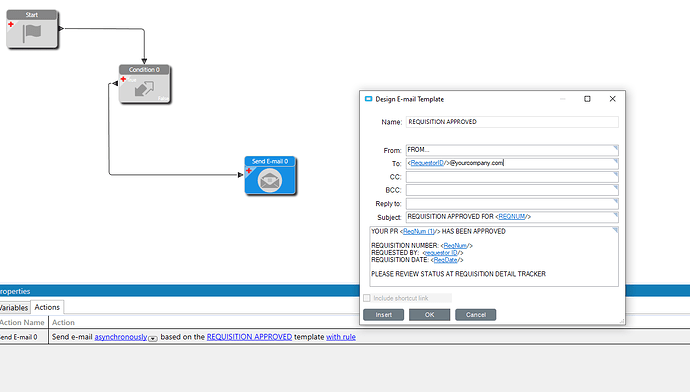This screenshot has height=392, width=690.
Task: Click ReqNum (1) variable in body
Action: [418, 231]
